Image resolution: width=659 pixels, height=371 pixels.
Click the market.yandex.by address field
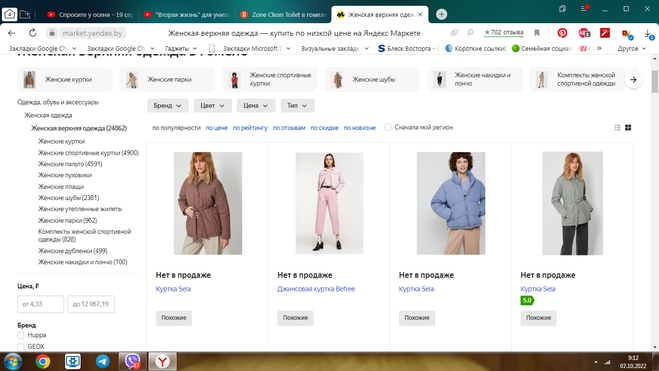(92, 33)
